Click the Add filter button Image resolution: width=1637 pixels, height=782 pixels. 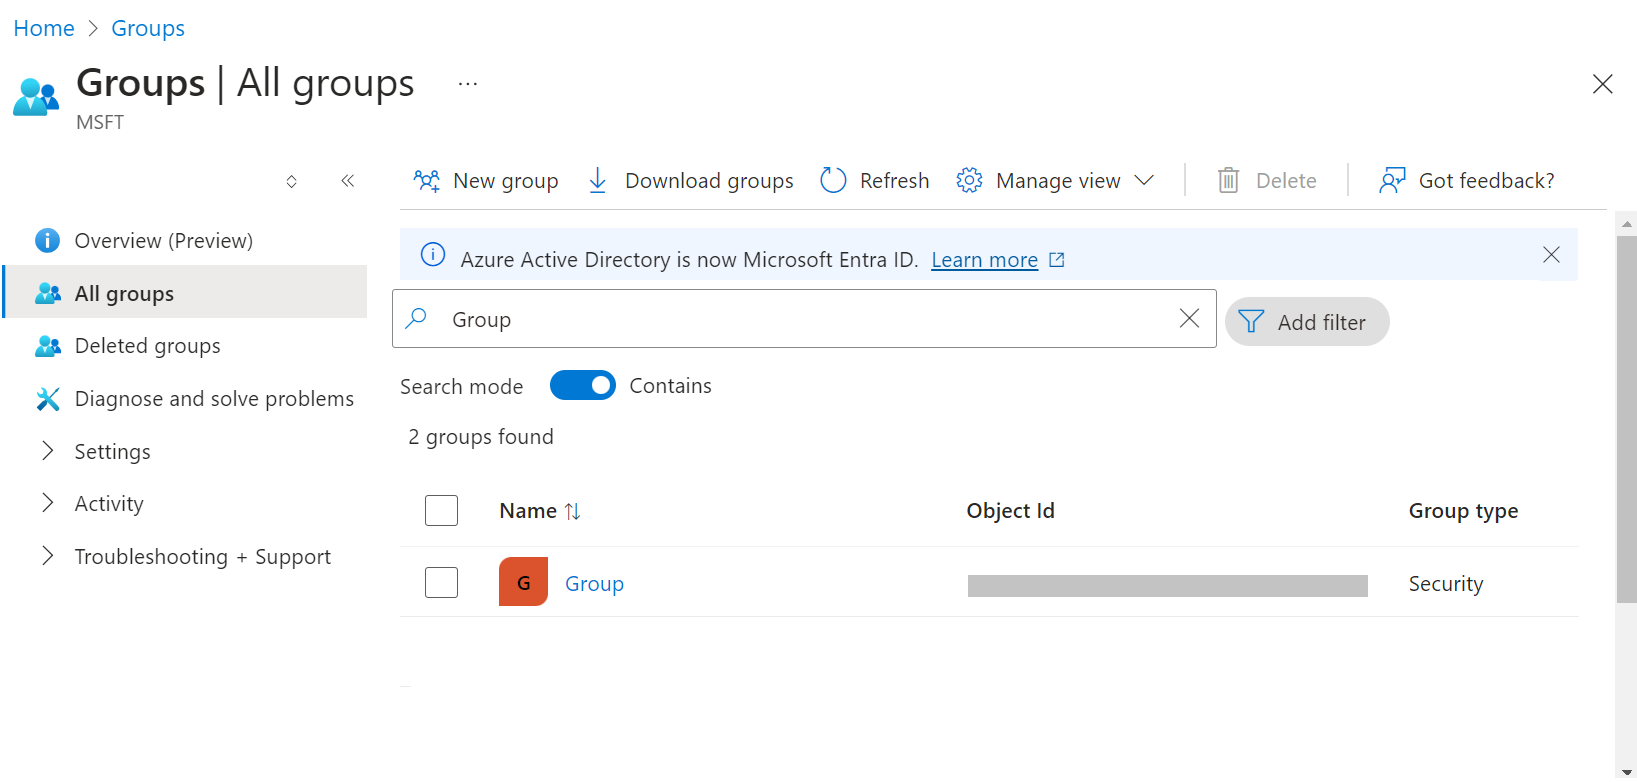(1306, 322)
